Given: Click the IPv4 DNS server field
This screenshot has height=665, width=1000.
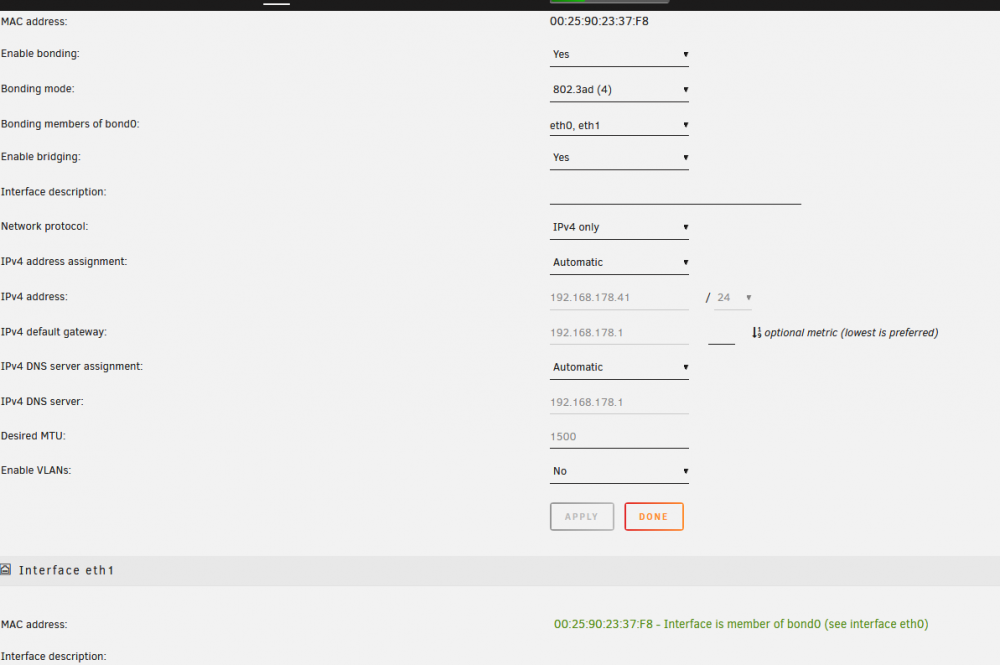Looking at the screenshot, I should [x=619, y=402].
